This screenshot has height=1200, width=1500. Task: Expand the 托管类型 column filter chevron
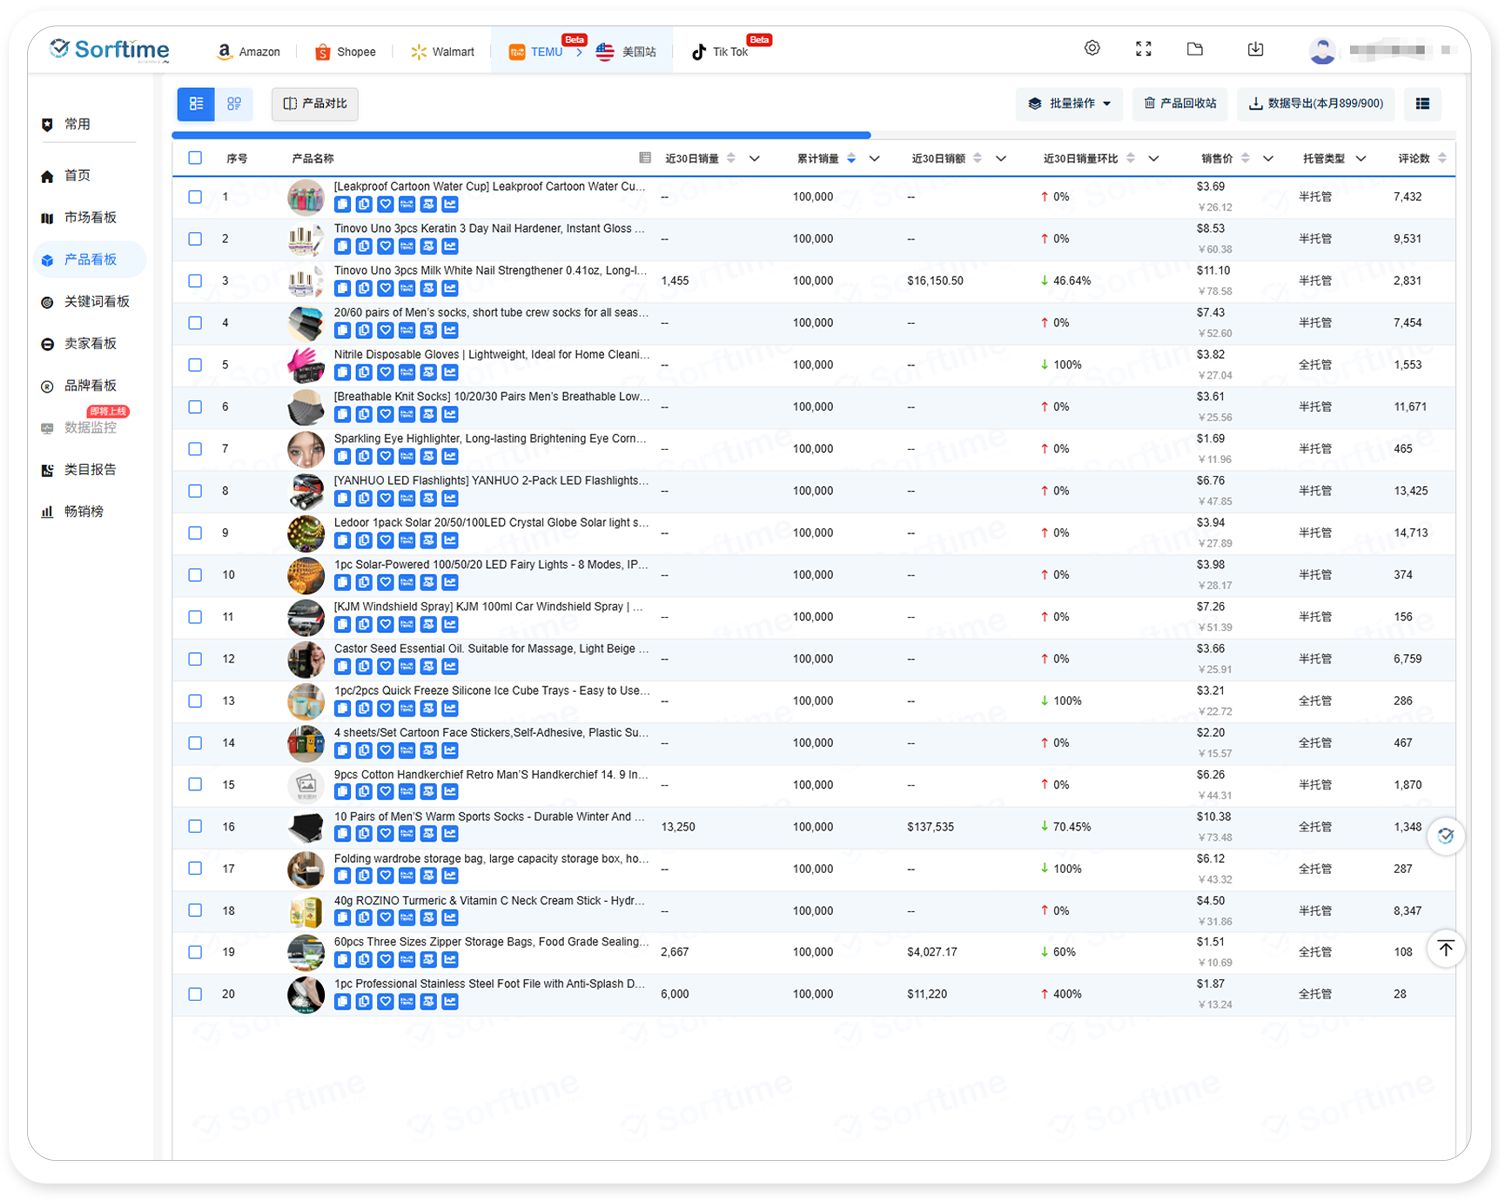[1361, 158]
